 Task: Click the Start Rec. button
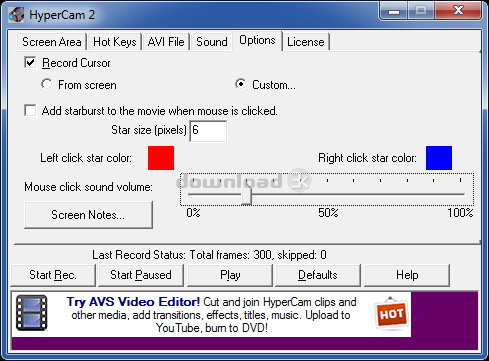(x=53, y=275)
